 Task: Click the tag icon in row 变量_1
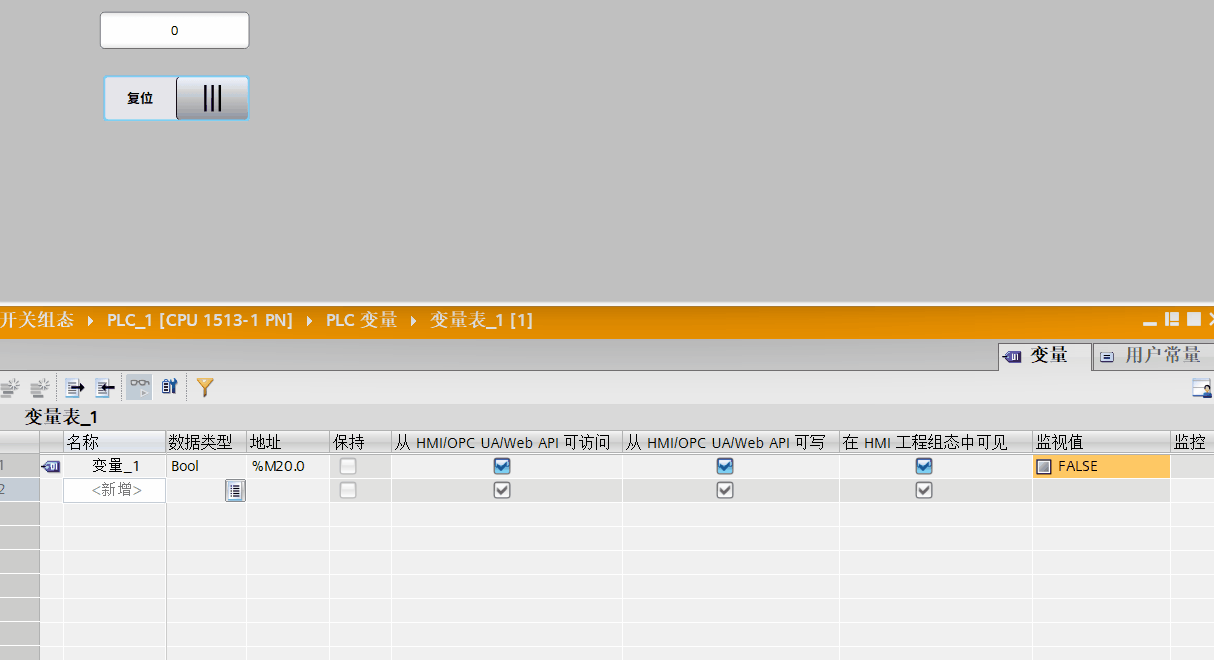click(51, 466)
